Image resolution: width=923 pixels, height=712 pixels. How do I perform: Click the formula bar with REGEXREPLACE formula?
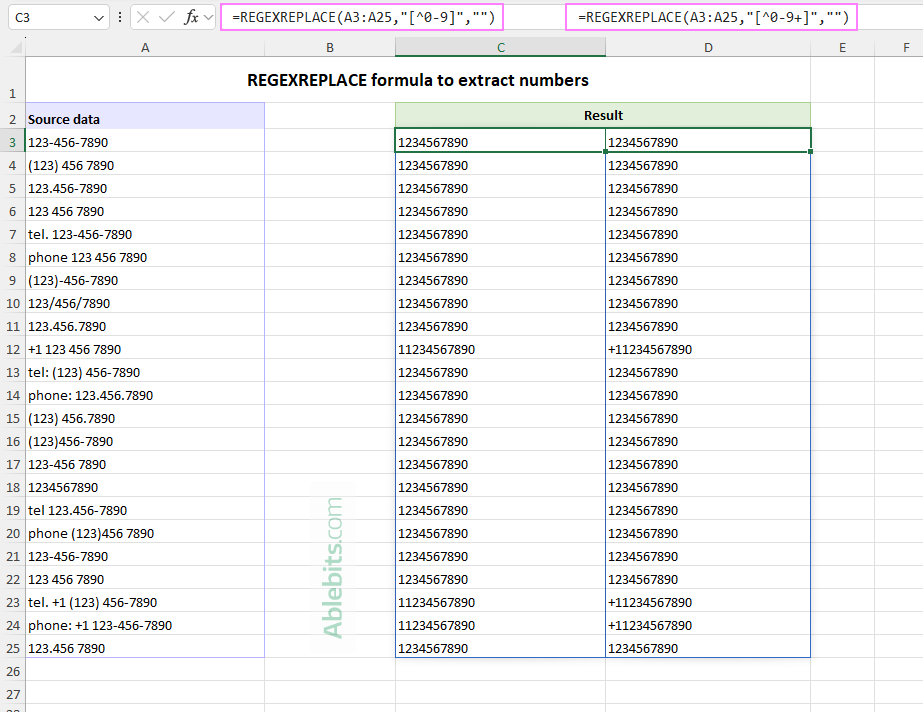click(361, 17)
